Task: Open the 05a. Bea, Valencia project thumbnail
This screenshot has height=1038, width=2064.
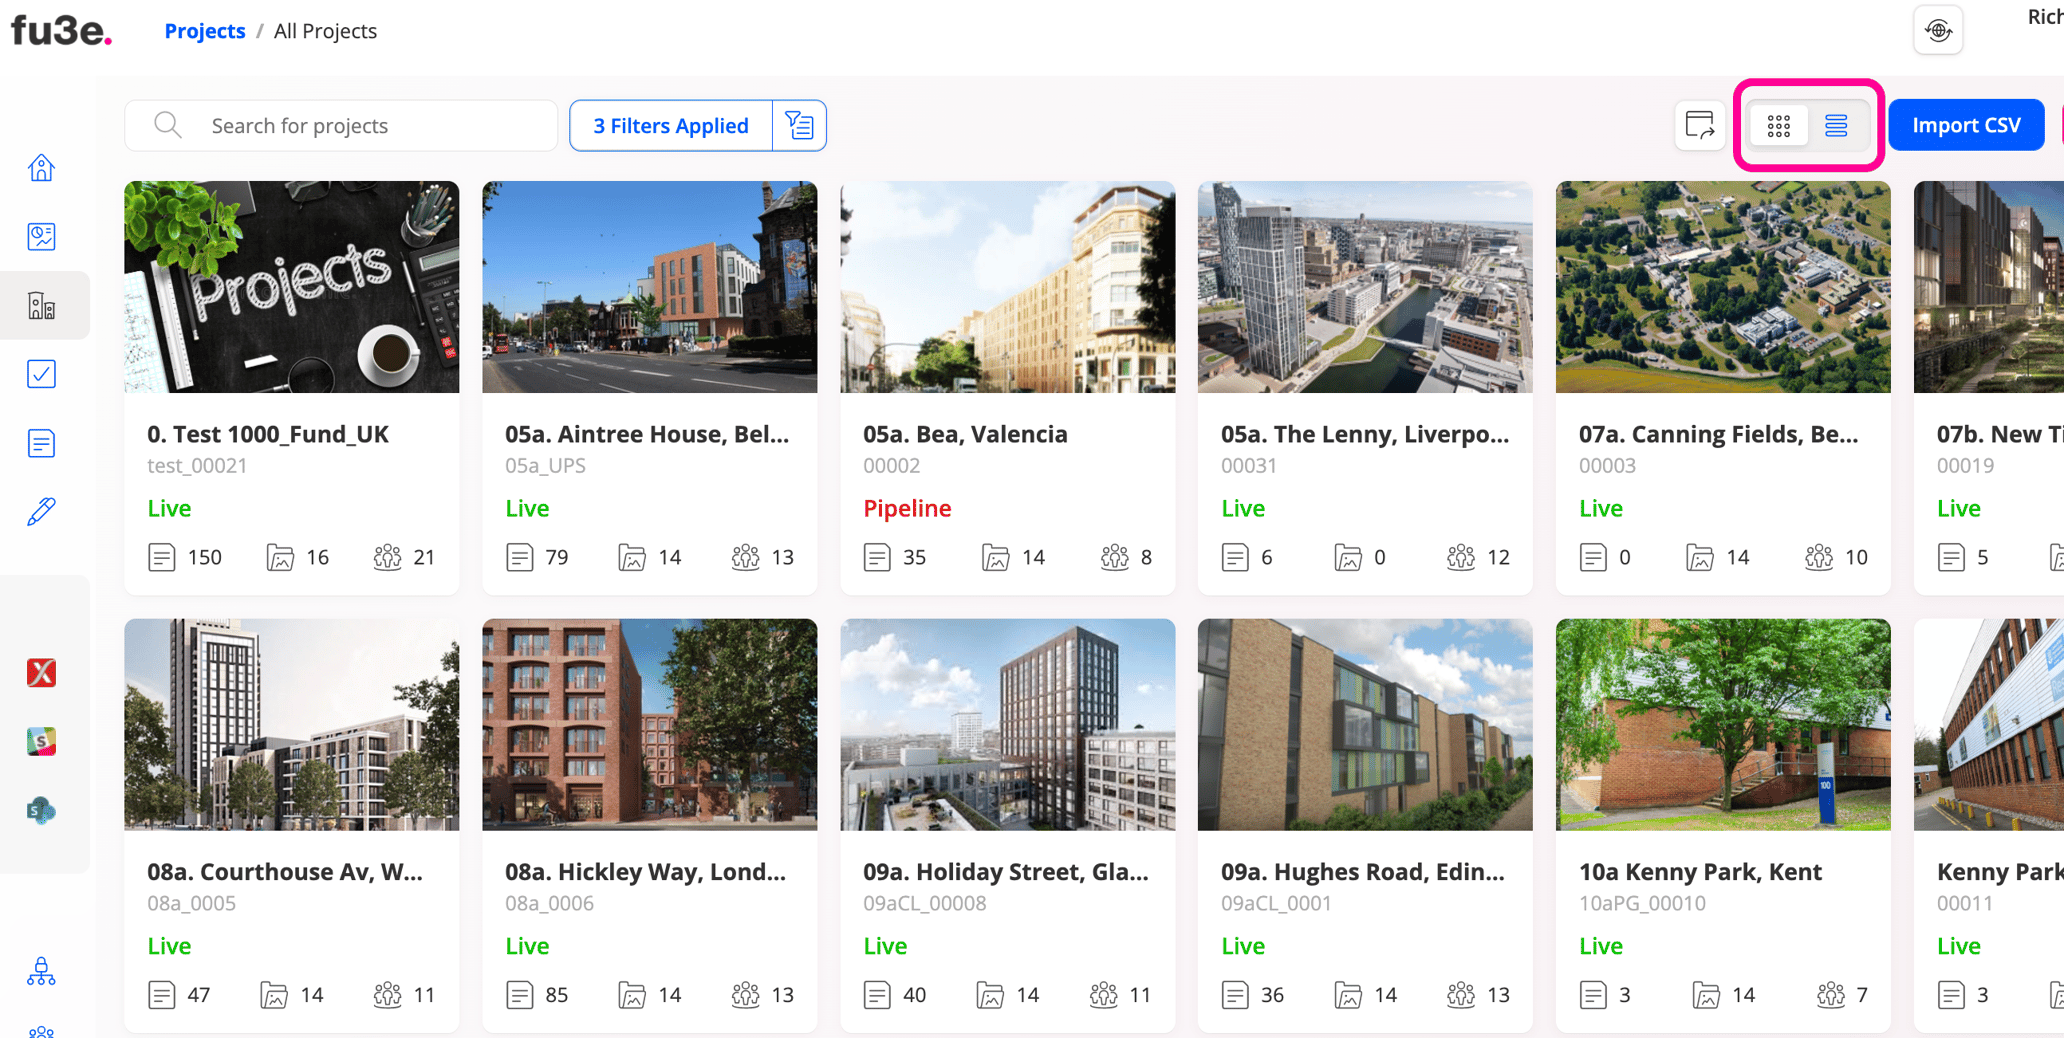Action: tap(1007, 287)
